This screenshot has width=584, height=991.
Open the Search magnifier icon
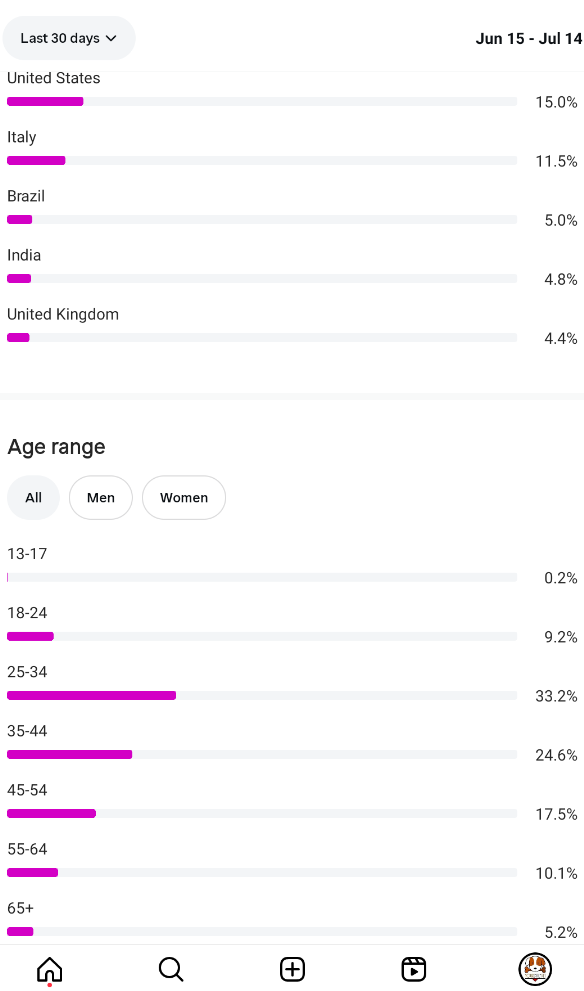pos(171,969)
